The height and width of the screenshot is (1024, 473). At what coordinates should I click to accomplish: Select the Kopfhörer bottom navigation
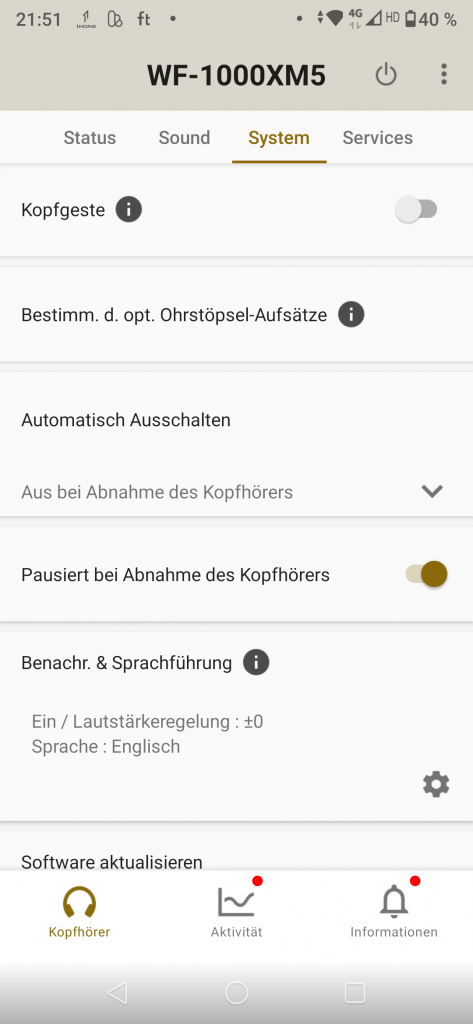pos(79,911)
